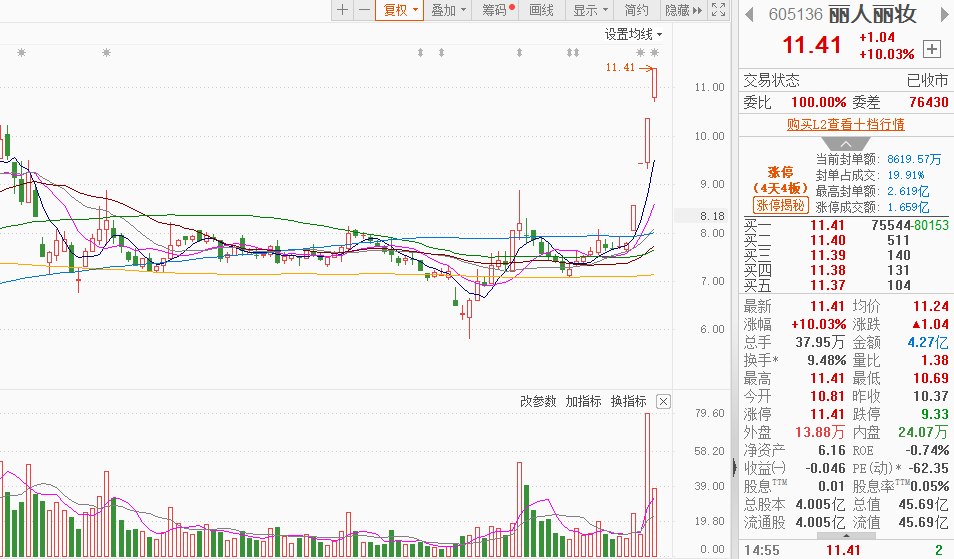Click 换指标 to change the indicator
954x559 pixels.
[628, 401]
